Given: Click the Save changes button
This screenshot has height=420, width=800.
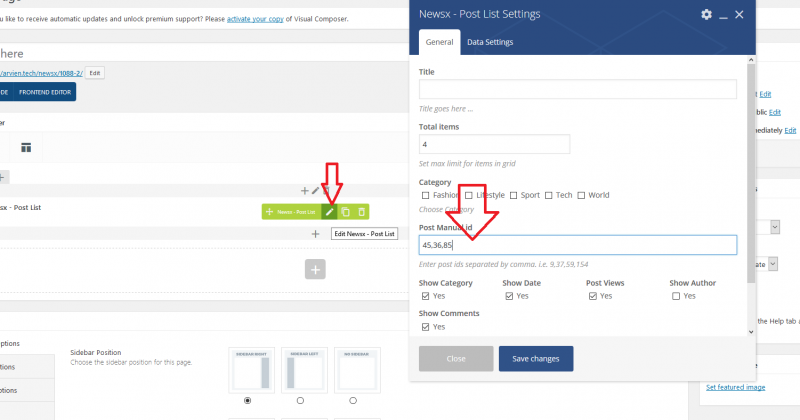Looking at the screenshot, I should pyautogui.click(x=536, y=359).
